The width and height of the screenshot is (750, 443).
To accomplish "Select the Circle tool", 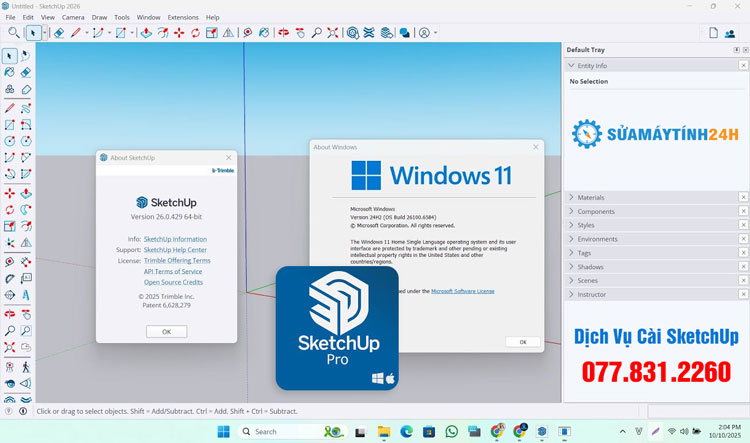I will 10,141.
